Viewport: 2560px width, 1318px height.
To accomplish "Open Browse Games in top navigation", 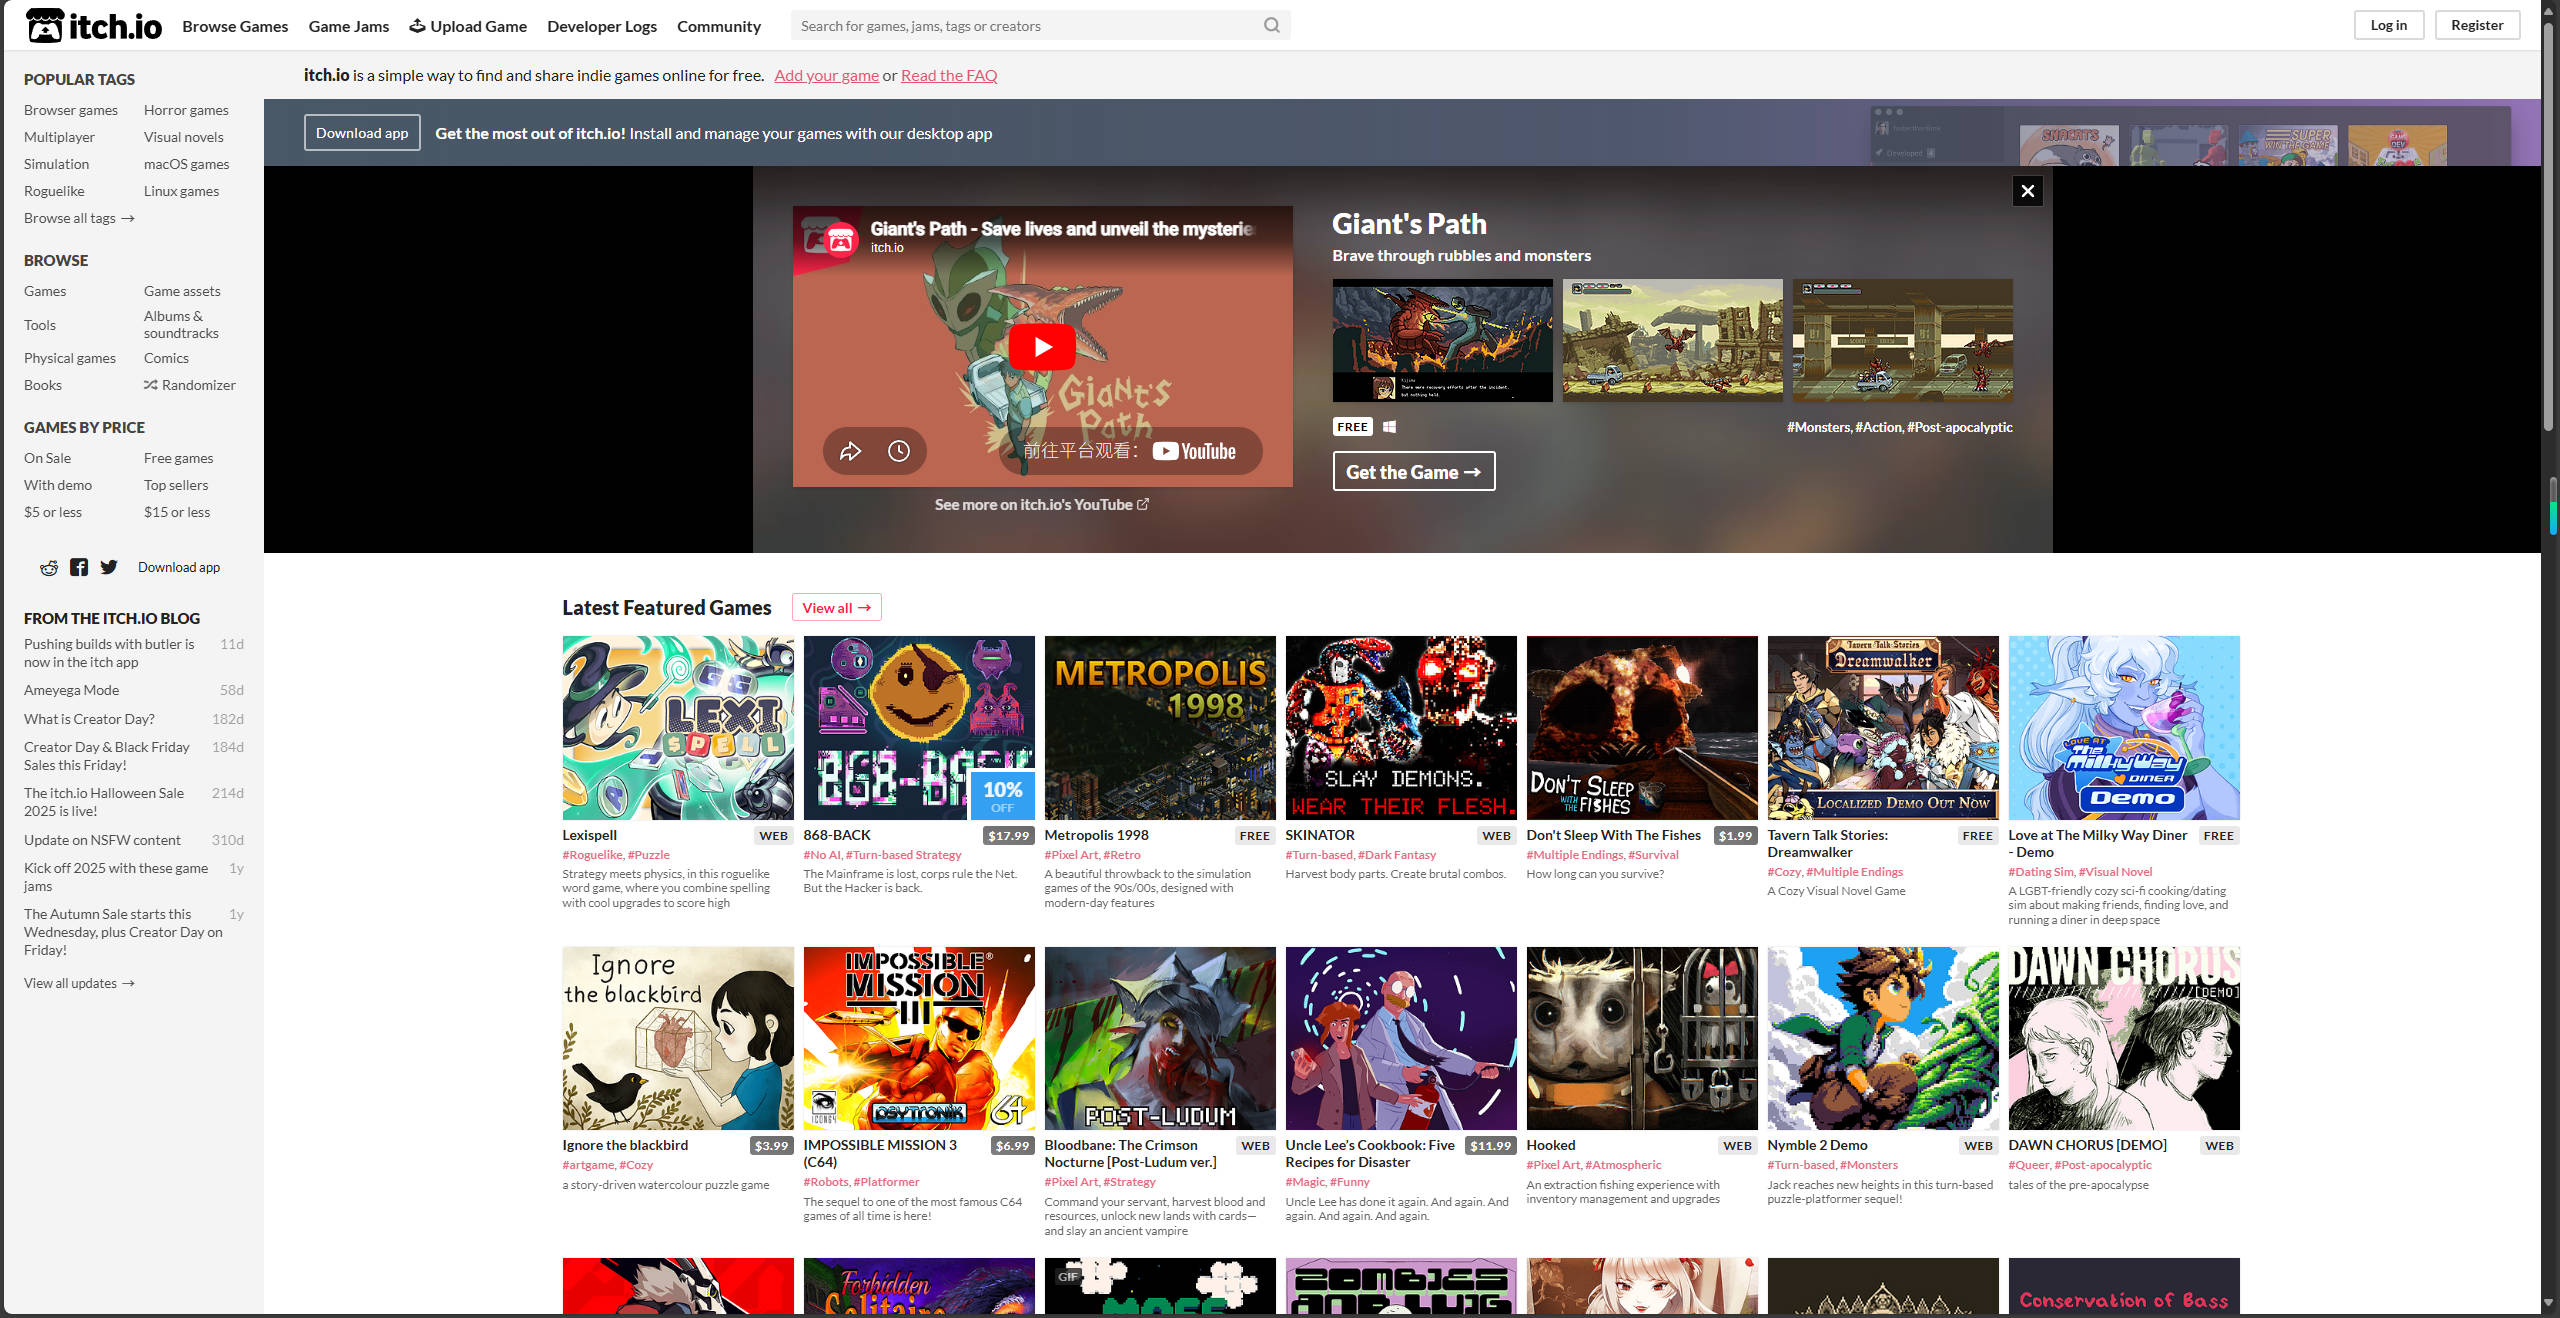I will pyautogui.click(x=235, y=26).
